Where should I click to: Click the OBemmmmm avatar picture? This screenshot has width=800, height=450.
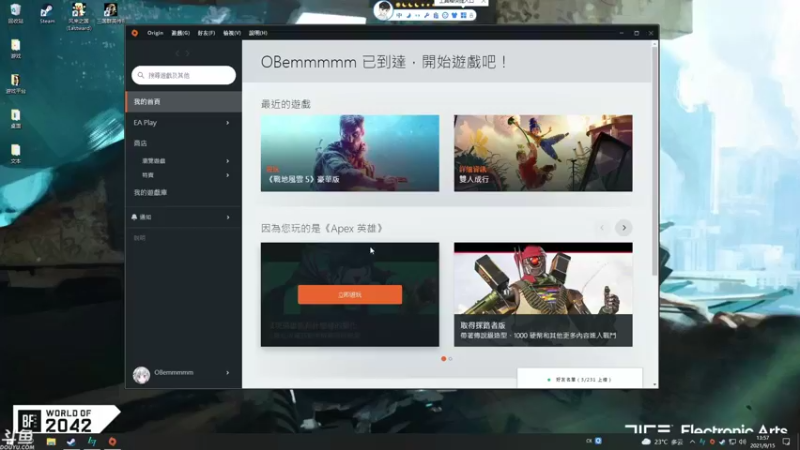141,374
